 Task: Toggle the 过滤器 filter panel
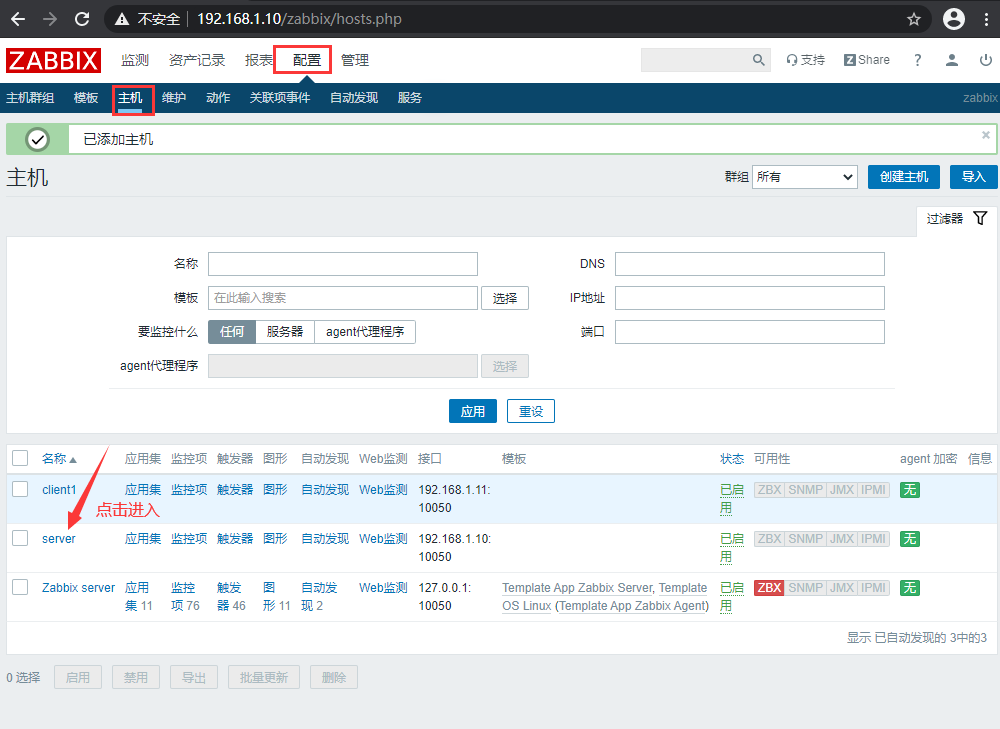pyautogui.click(x=957, y=219)
